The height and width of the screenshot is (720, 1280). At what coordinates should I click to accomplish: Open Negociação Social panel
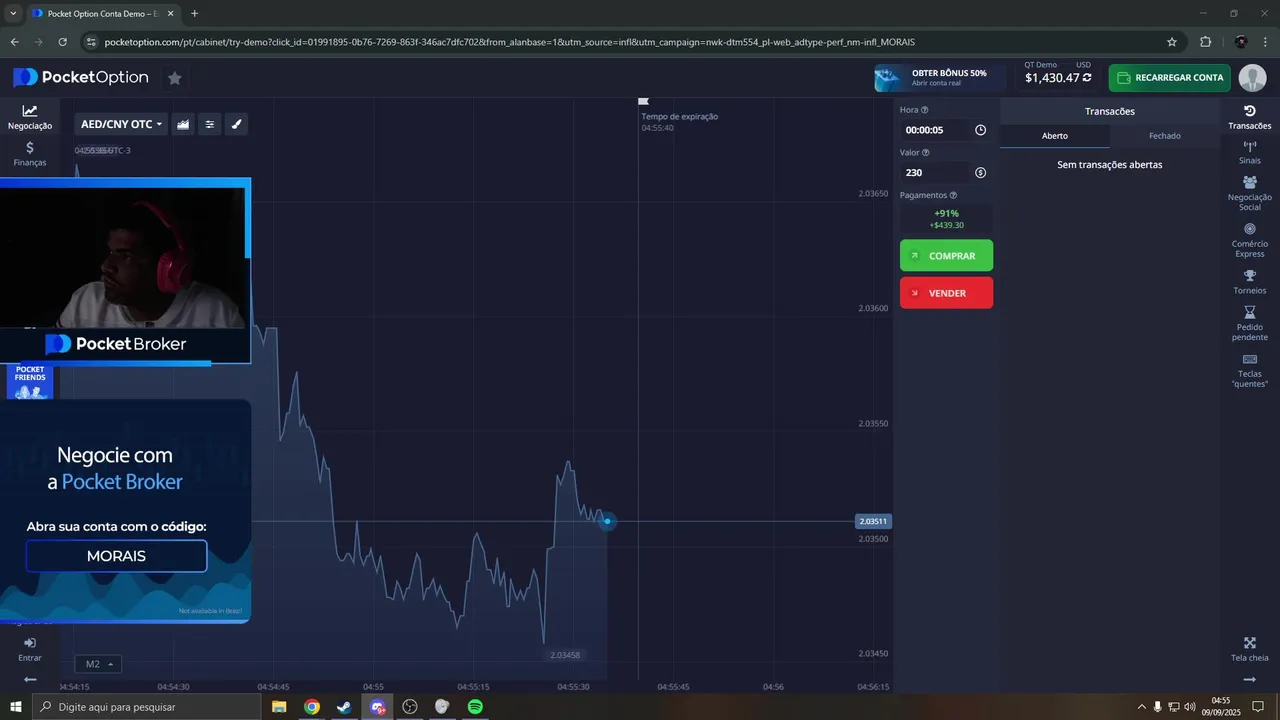pos(1250,194)
